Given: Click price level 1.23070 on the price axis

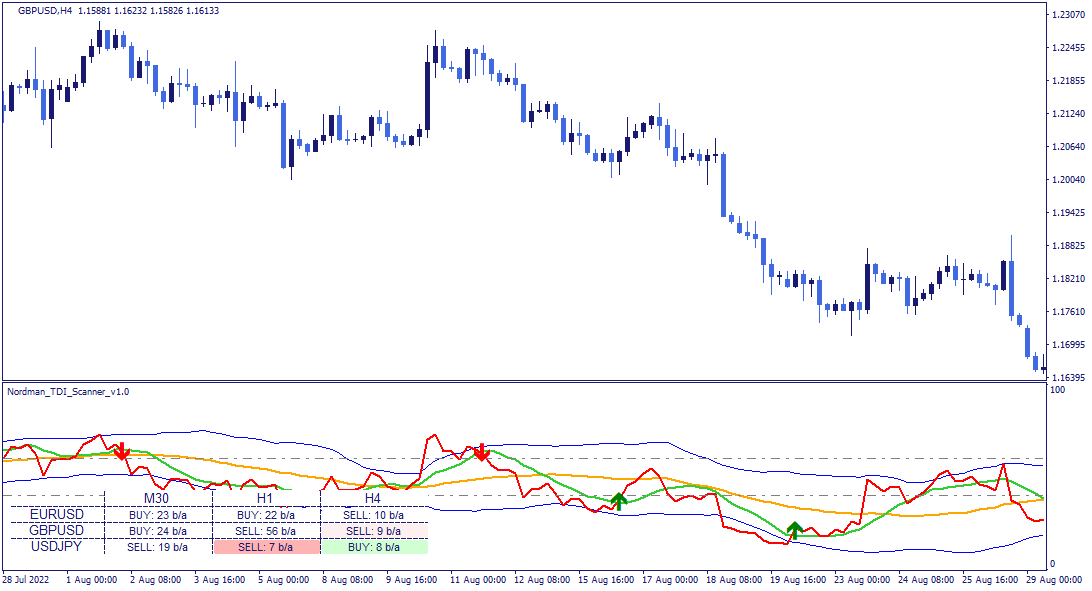Looking at the screenshot, I should tap(1068, 15).
